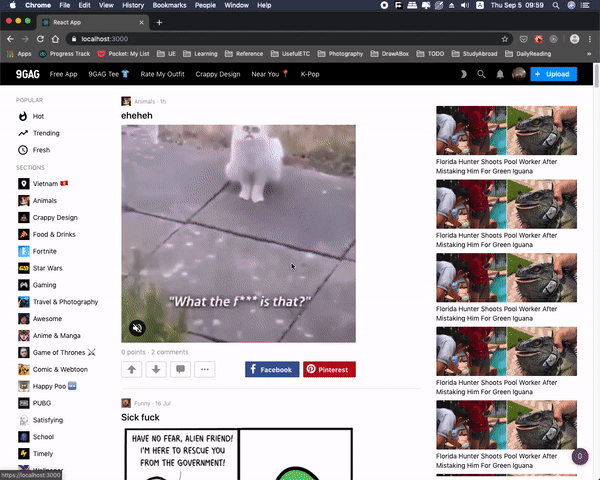
Task: Click Animals tag above eheheh post
Action: (x=144, y=101)
